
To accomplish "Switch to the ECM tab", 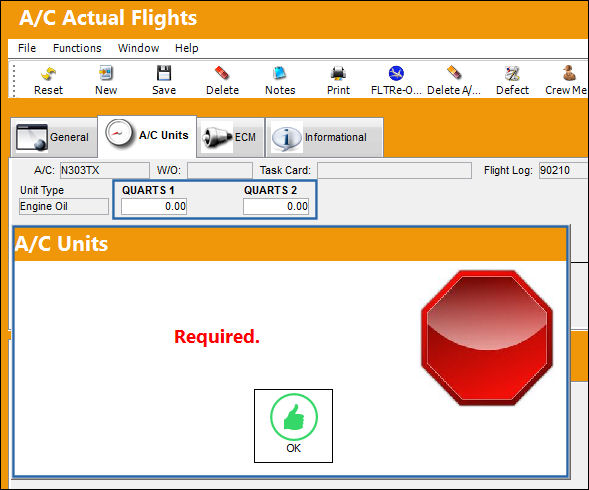I will 230,137.
